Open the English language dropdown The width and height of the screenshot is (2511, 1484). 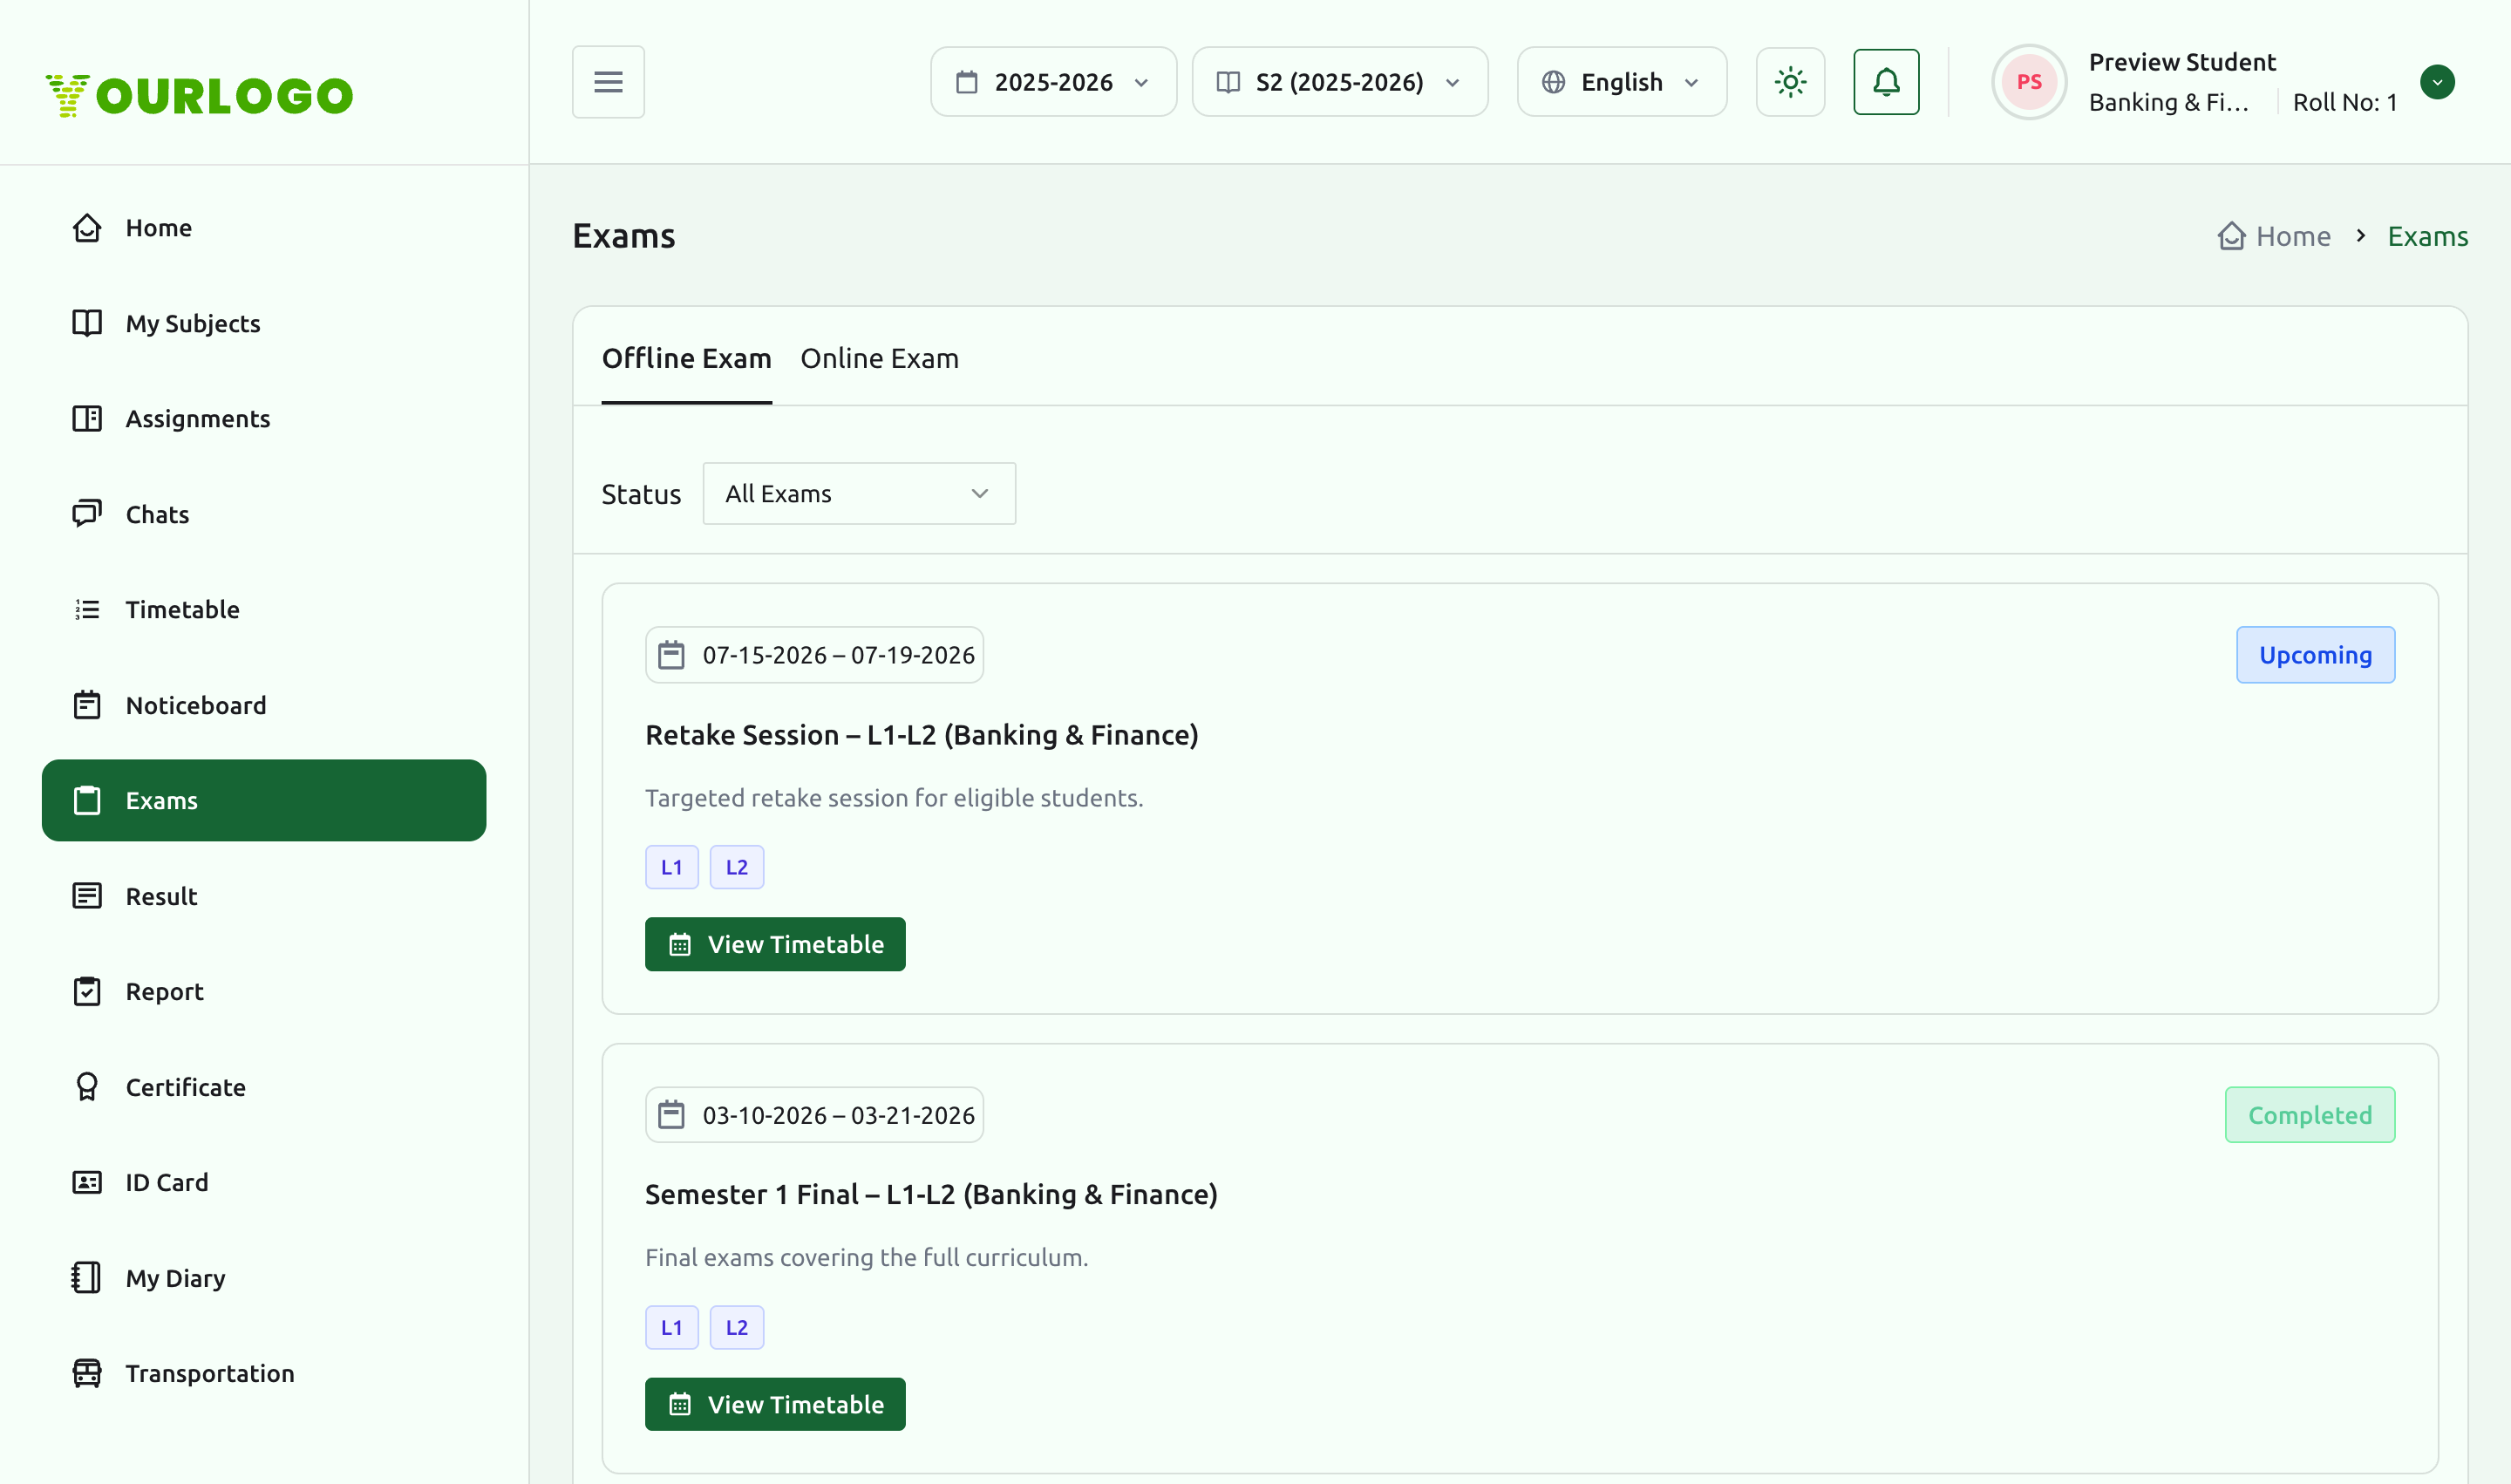click(1621, 82)
